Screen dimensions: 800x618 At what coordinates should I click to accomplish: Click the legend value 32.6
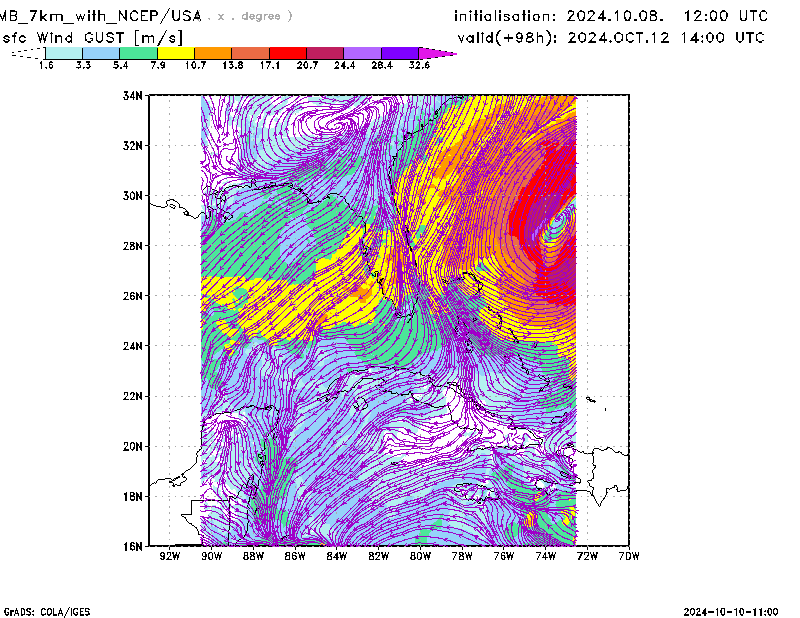(419, 65)
